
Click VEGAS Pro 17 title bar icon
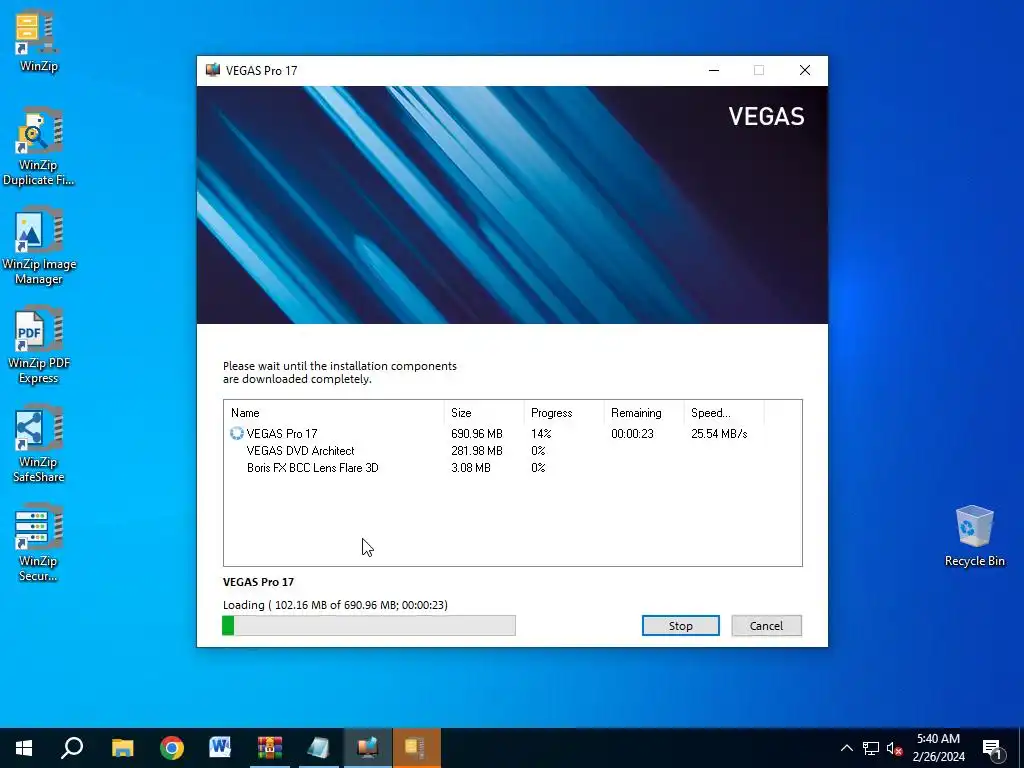[213, 70]
